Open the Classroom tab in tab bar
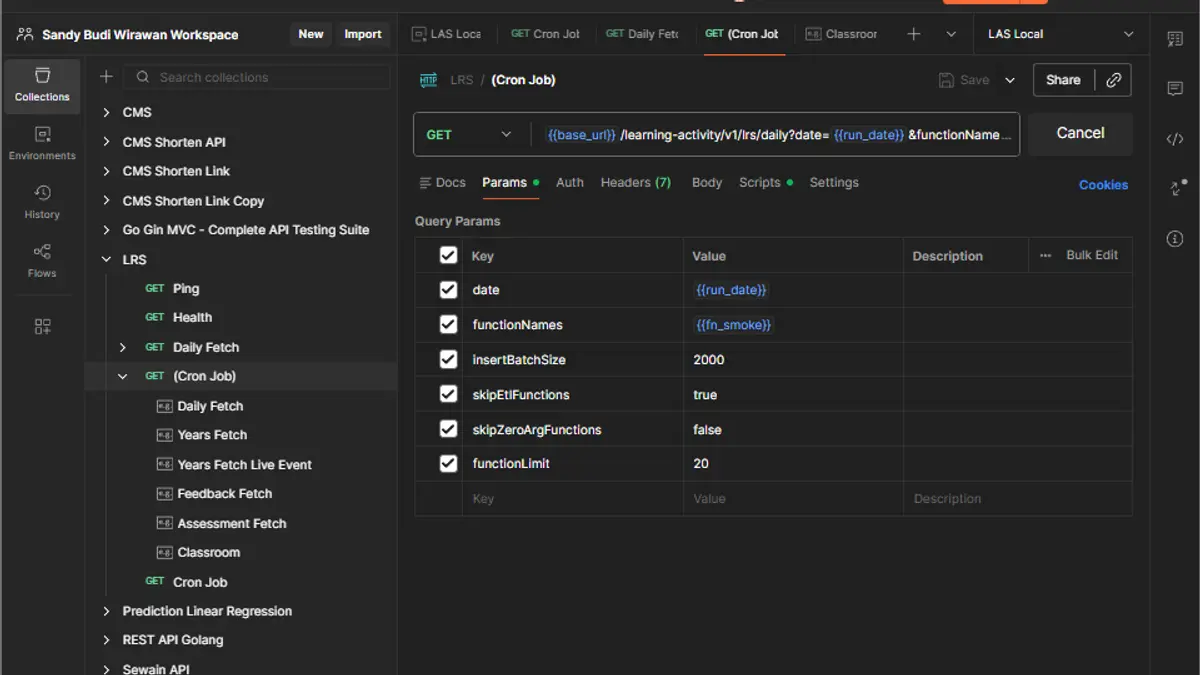 pyautogui.click(x=842, y=34)
